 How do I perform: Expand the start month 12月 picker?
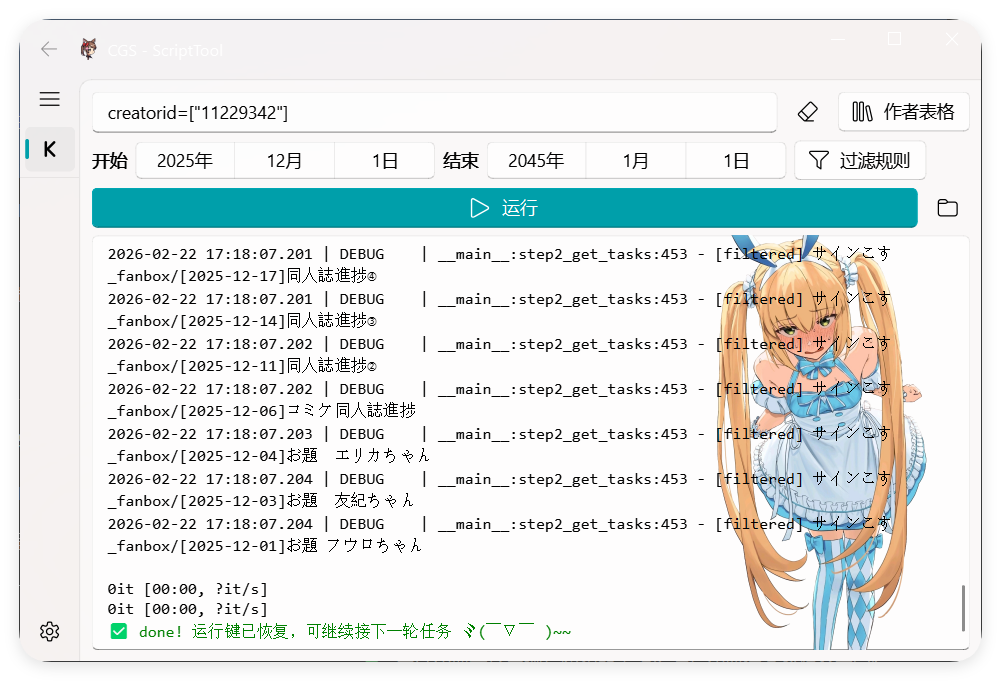(285, 160)
